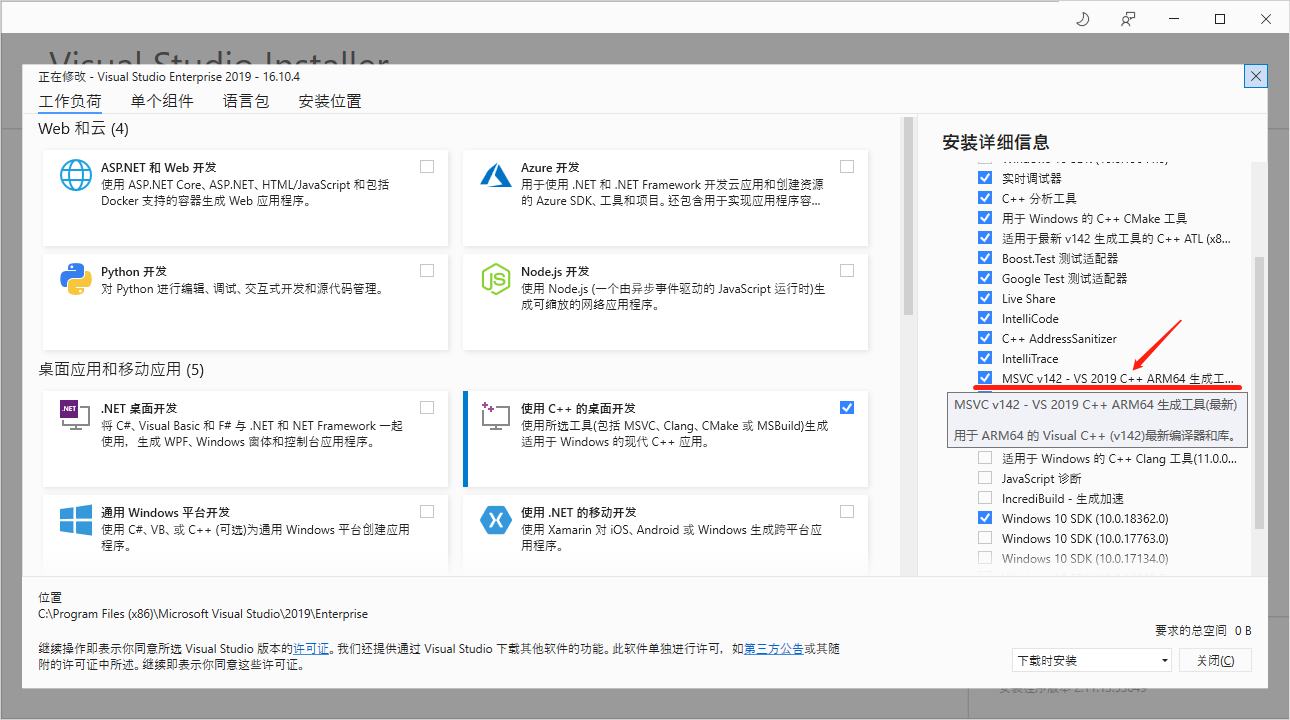Open the 下载时安装 dropdown
The height and width of the screenshot is (720, 1290).
point(1091,660)
